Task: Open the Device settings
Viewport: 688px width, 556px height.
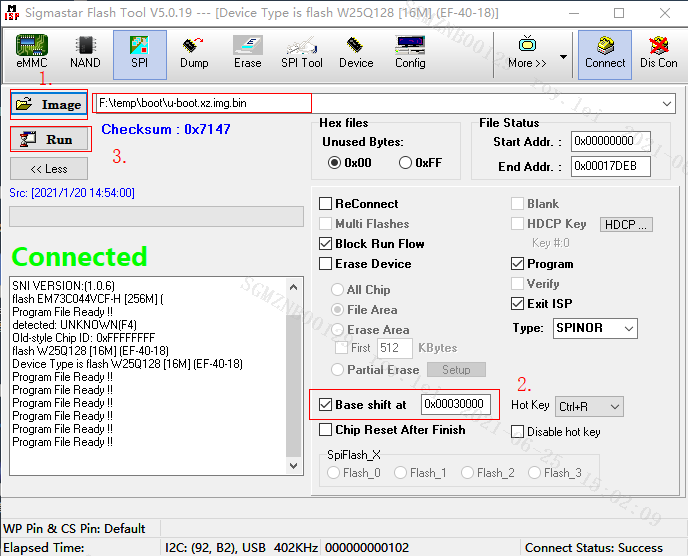Action: click(x=356, y=53)
